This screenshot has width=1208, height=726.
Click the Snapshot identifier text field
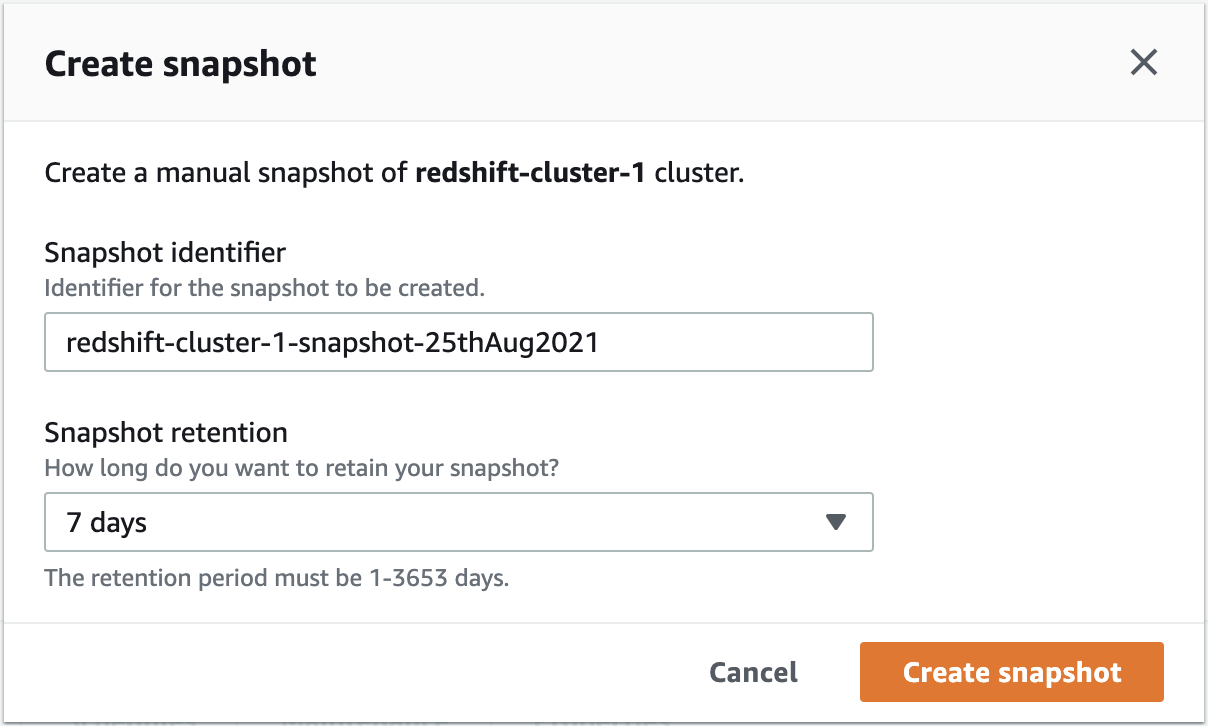(459, 342)
